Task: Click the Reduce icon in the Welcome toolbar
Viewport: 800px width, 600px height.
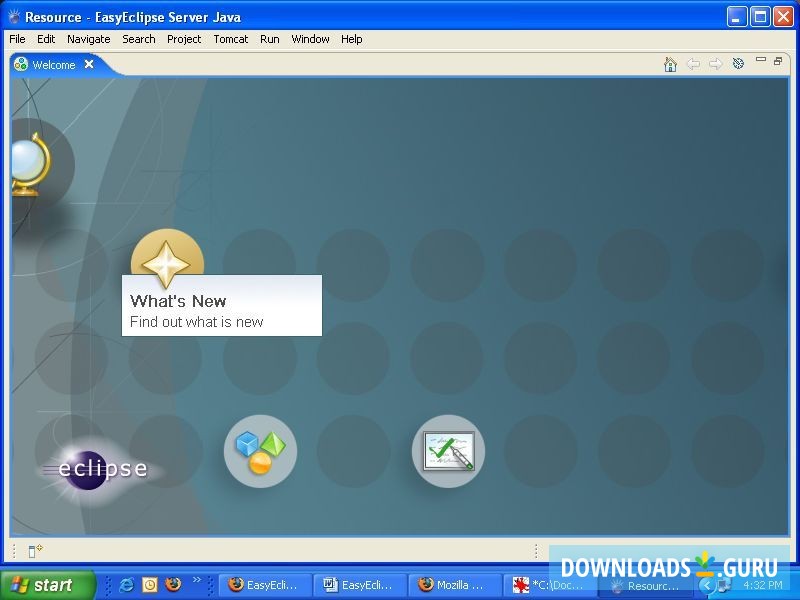Action: pyautogui.click(x=738, y=64)
